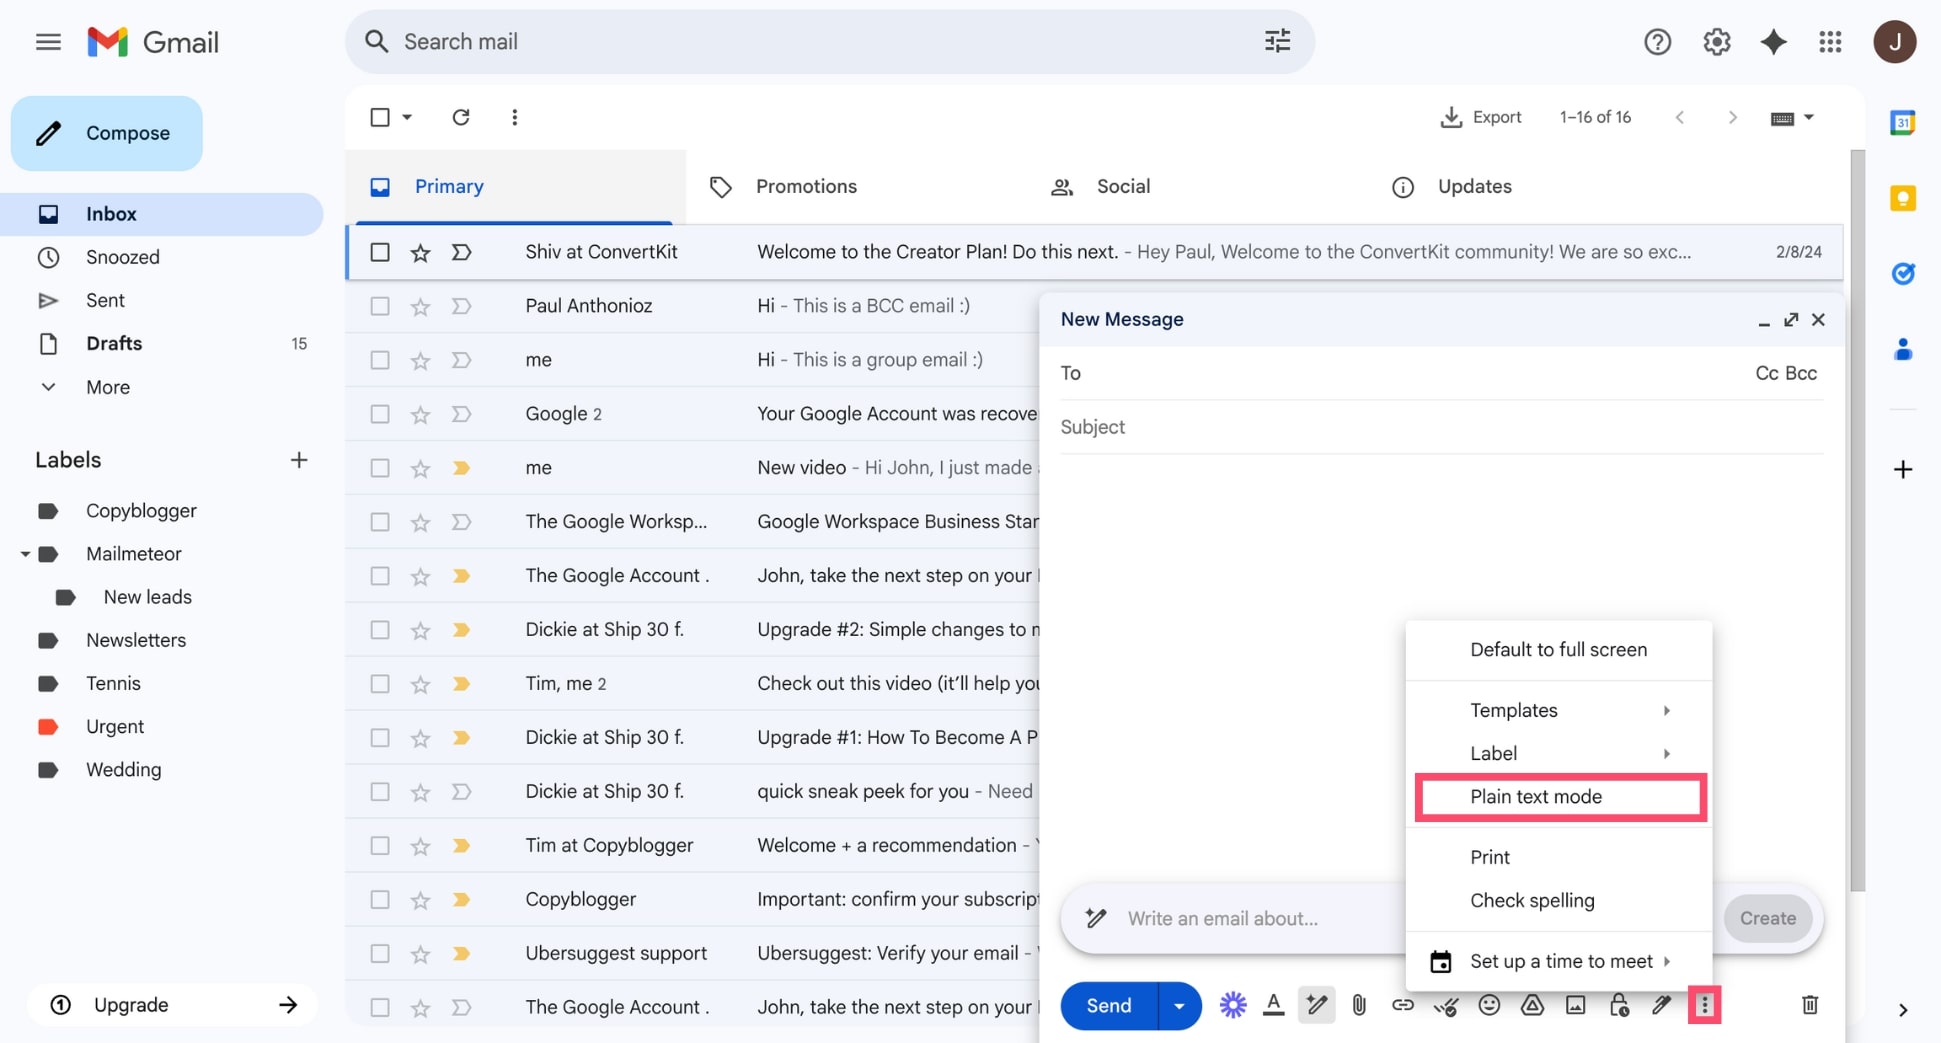
Task: Select the checkbox on Paul Anthonioz's email
Action: click(379, 306)
